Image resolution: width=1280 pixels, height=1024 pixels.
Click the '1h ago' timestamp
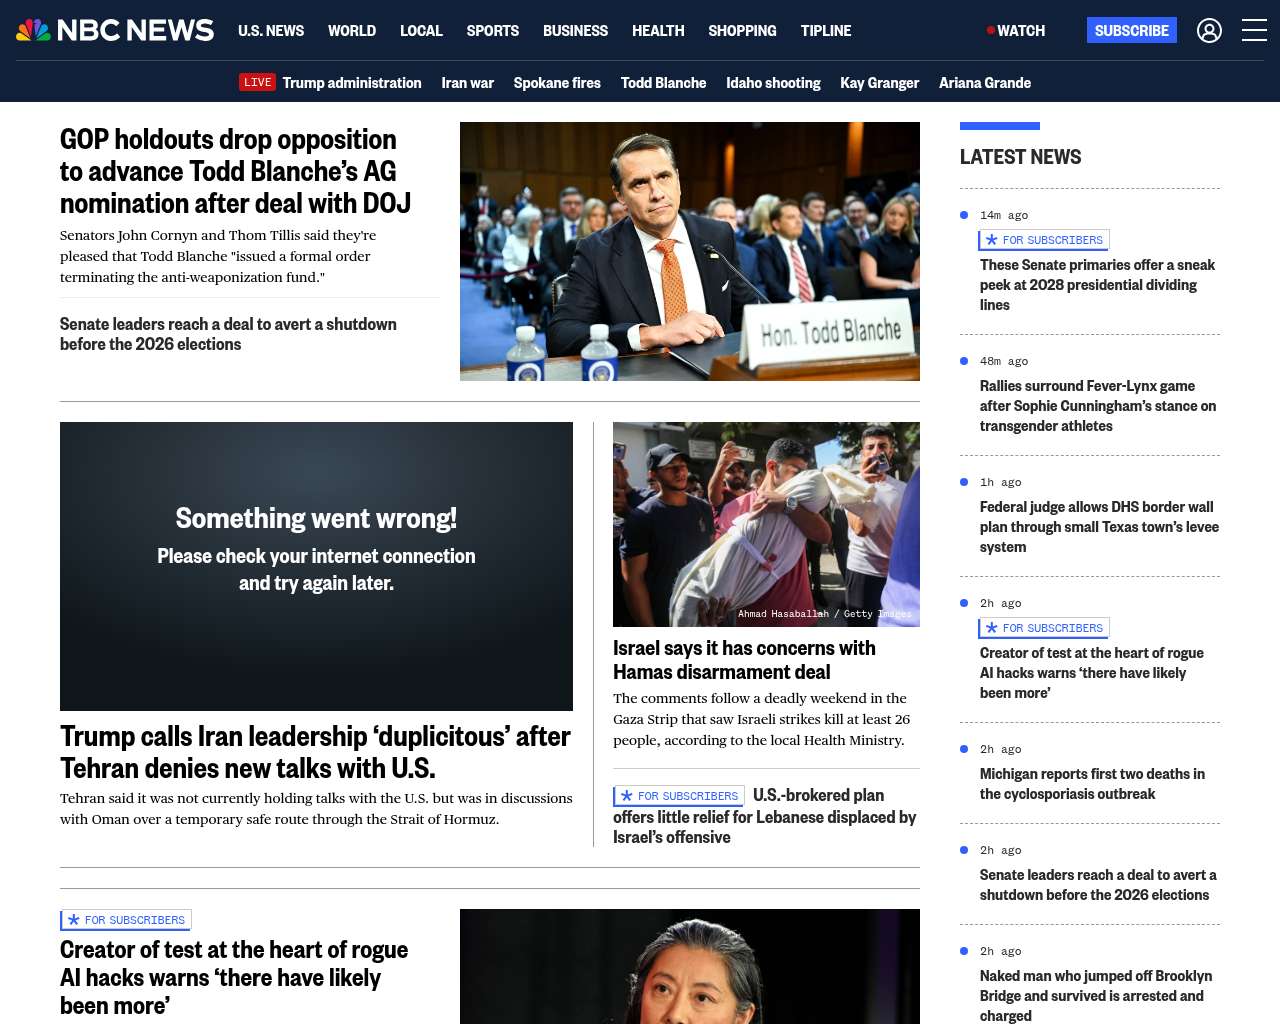1001,482
